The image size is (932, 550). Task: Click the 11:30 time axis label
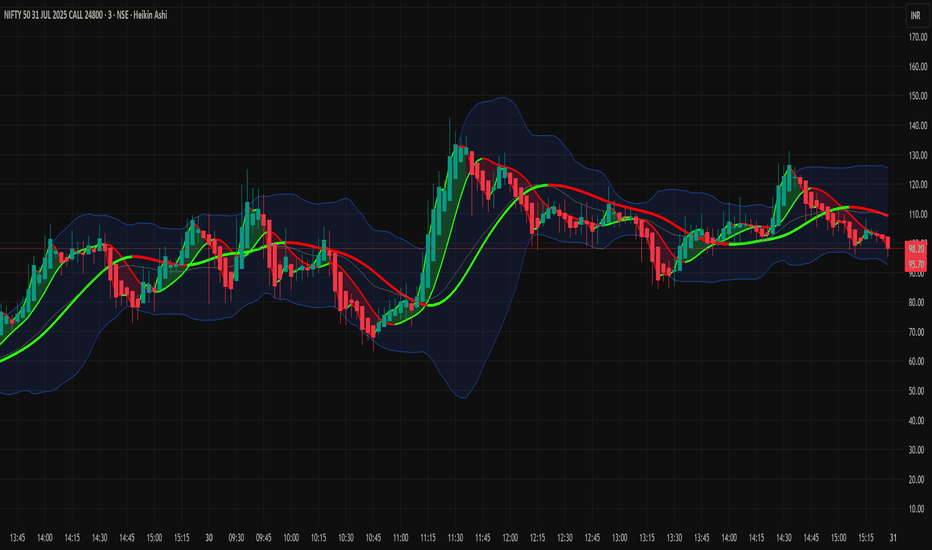click(x=455, y=538)
